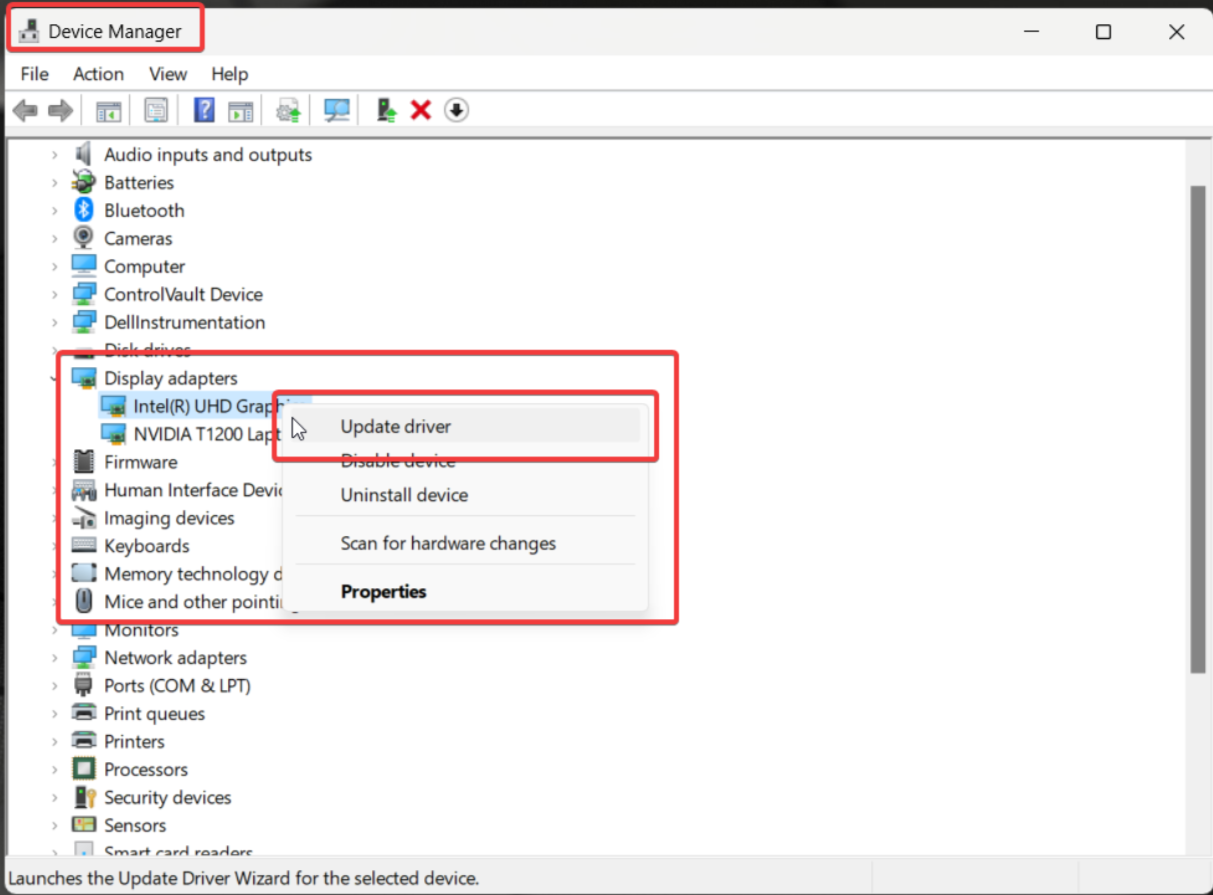
Task: Click the Scan for hardware changes monitor icon
Action: 337,110
